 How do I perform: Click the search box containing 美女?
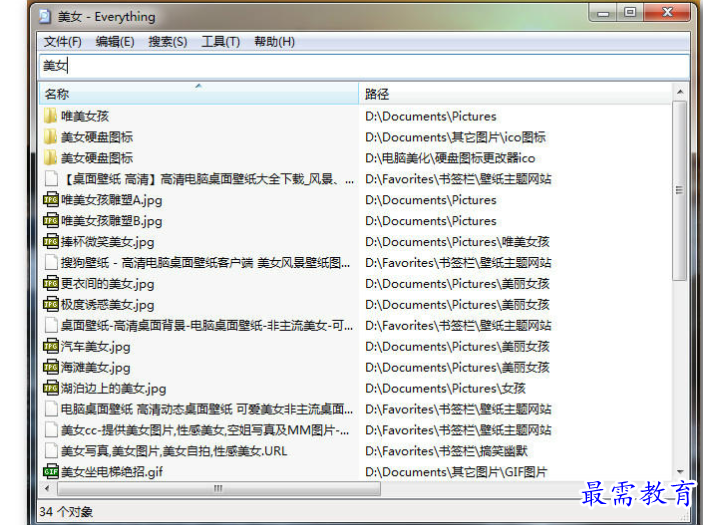click(364, 66)
